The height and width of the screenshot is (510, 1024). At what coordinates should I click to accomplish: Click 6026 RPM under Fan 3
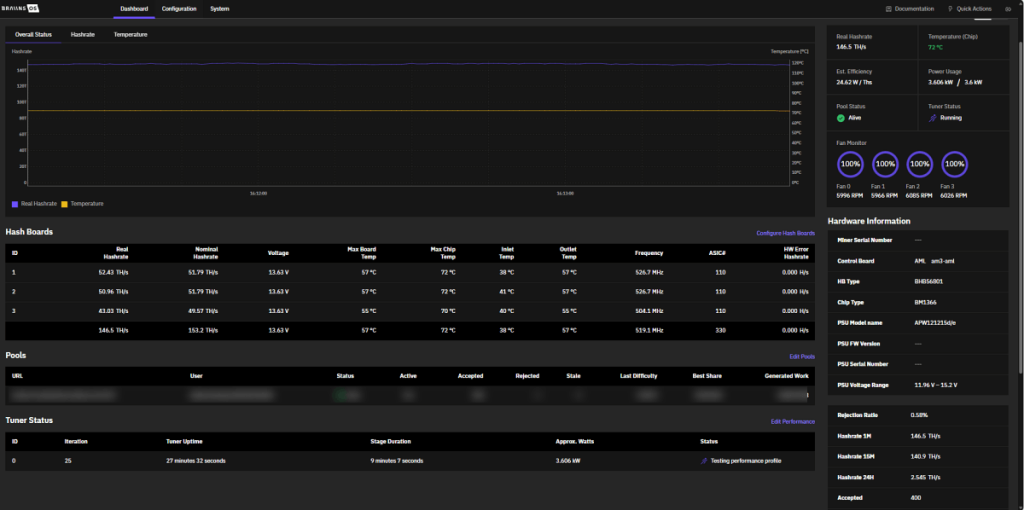[953, 195]
